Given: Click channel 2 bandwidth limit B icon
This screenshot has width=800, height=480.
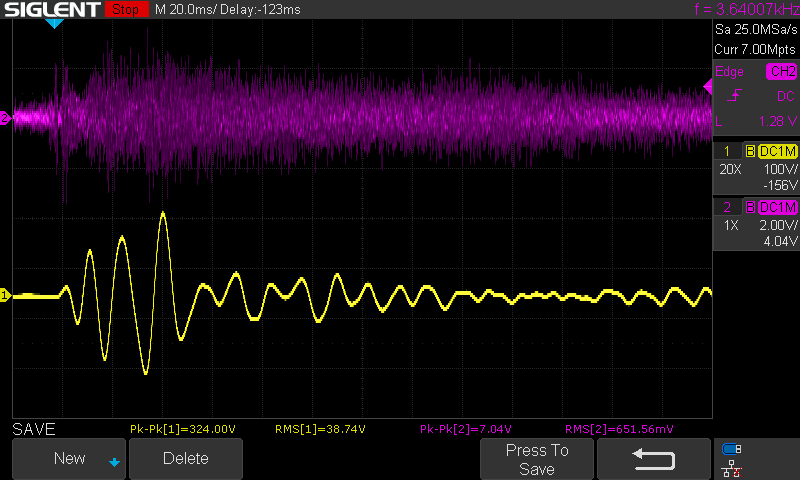Looking at the screenshot, I should pos(750,207).
